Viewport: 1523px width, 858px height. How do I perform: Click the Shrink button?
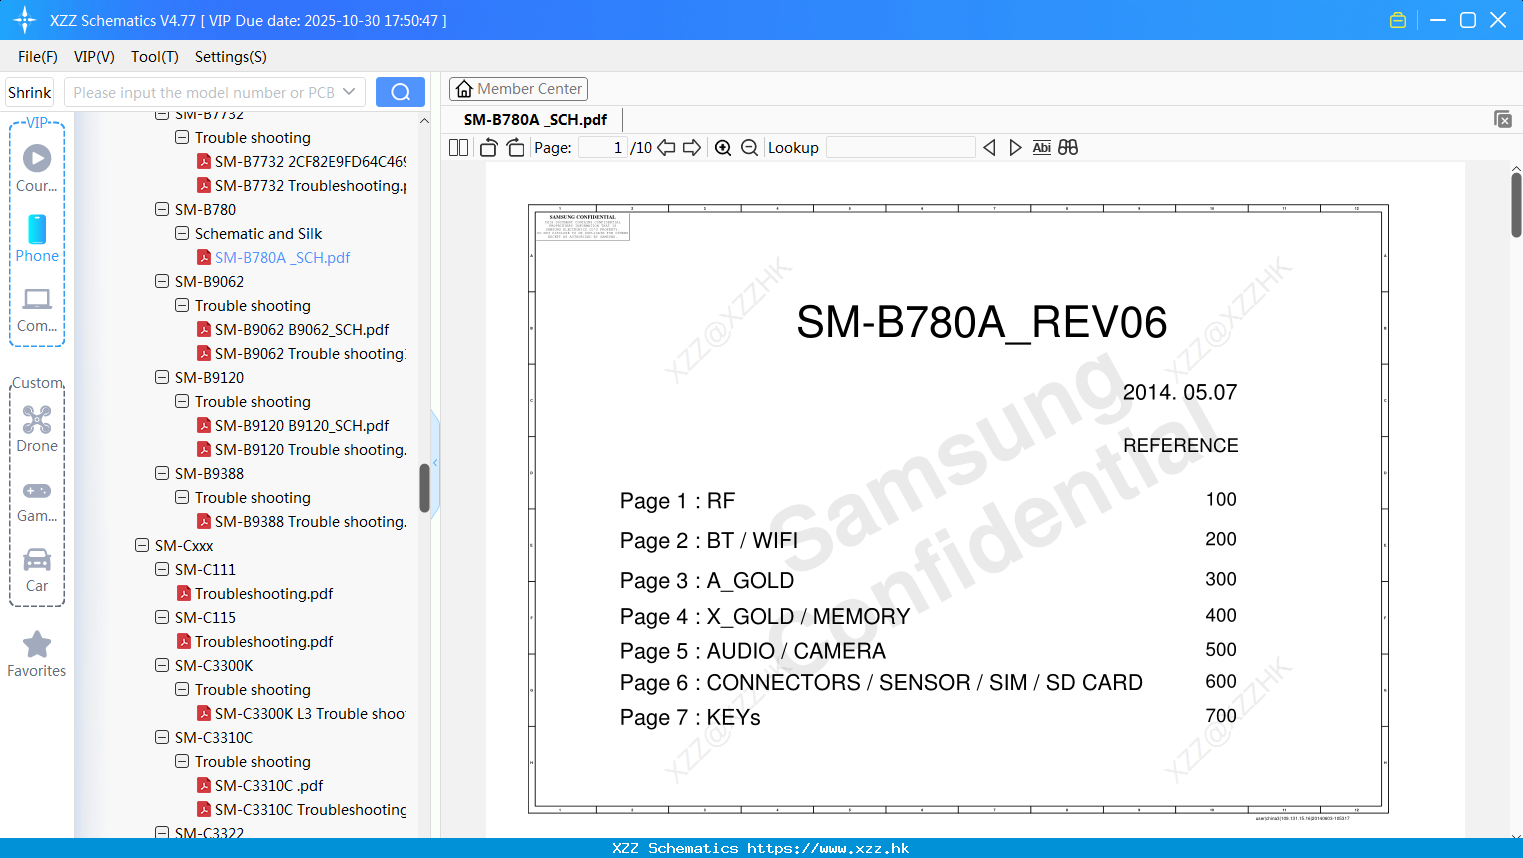[30, 92]
